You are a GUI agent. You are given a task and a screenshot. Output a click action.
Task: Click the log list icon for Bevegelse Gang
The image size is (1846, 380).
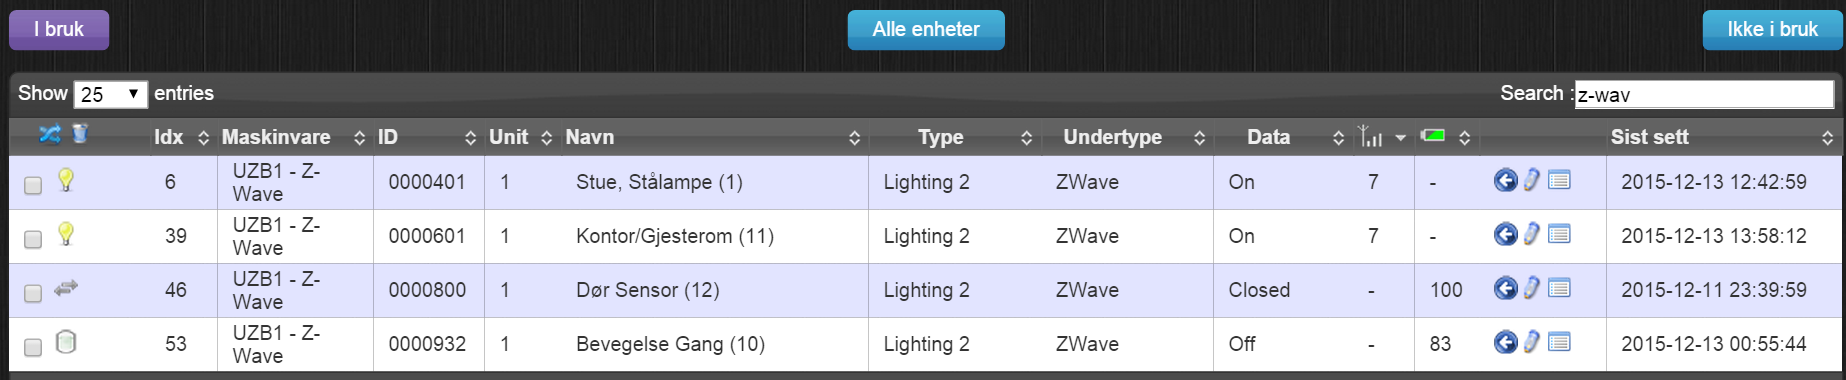point(1559,342)
